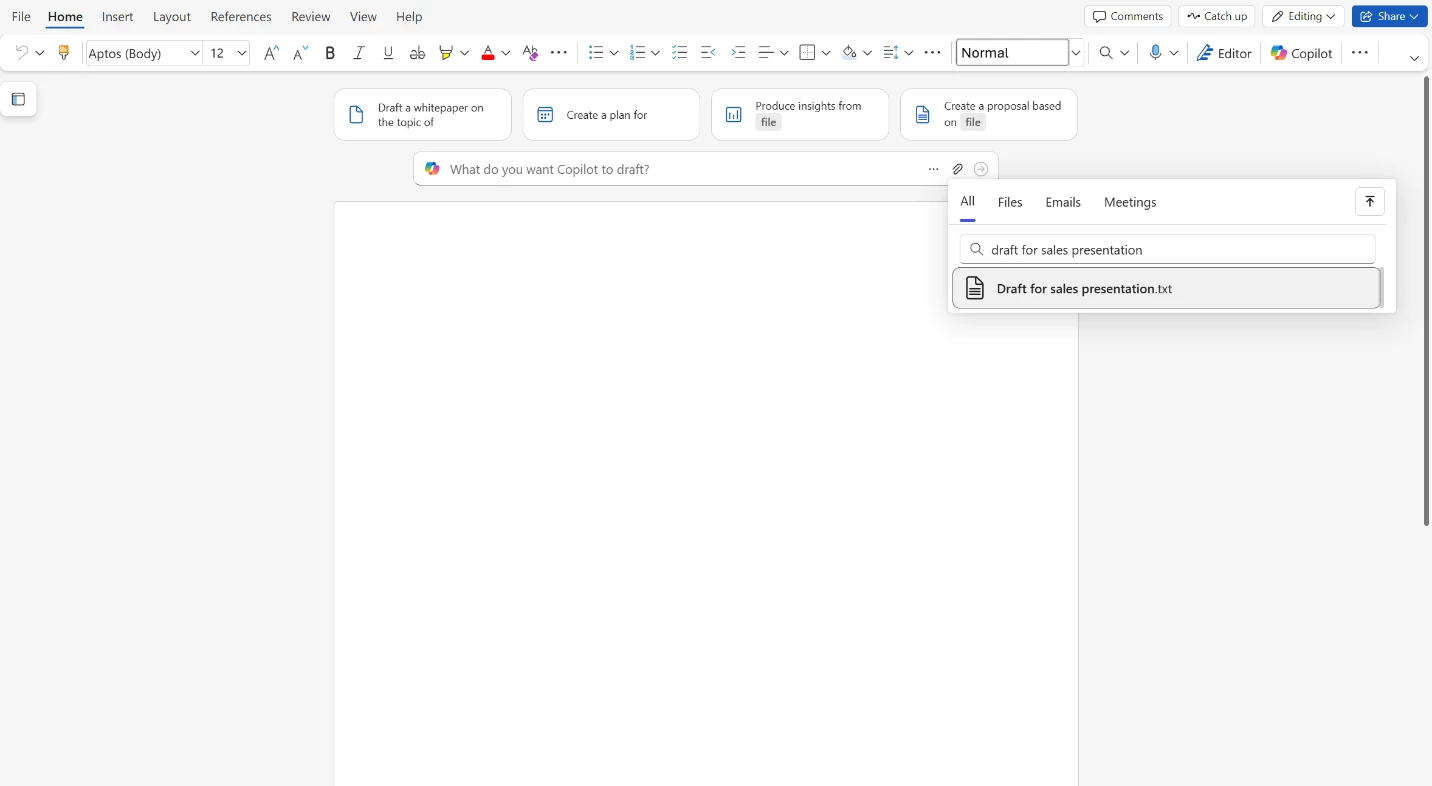Click line spacing icon
The width and height of the screenshot is (1432, 786).
click(891, 53)
